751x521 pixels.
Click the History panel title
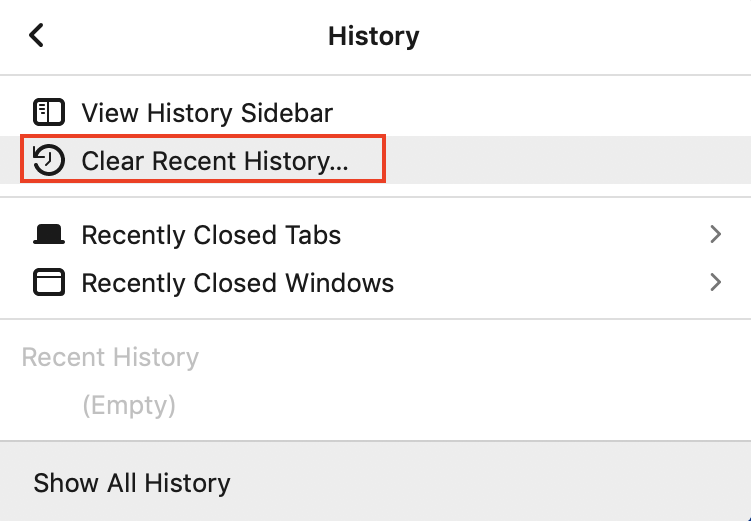[374, 36]
